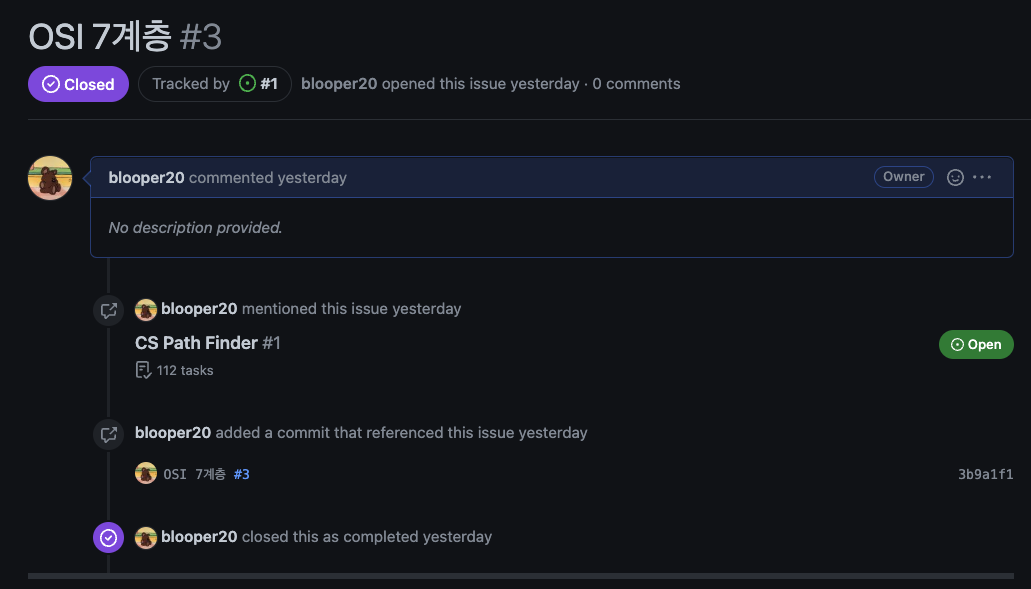This screenshot has width=1031, height=589.
Task: Click the commit author avatar beside OSI 7계층
Action: tap(146, 473)
